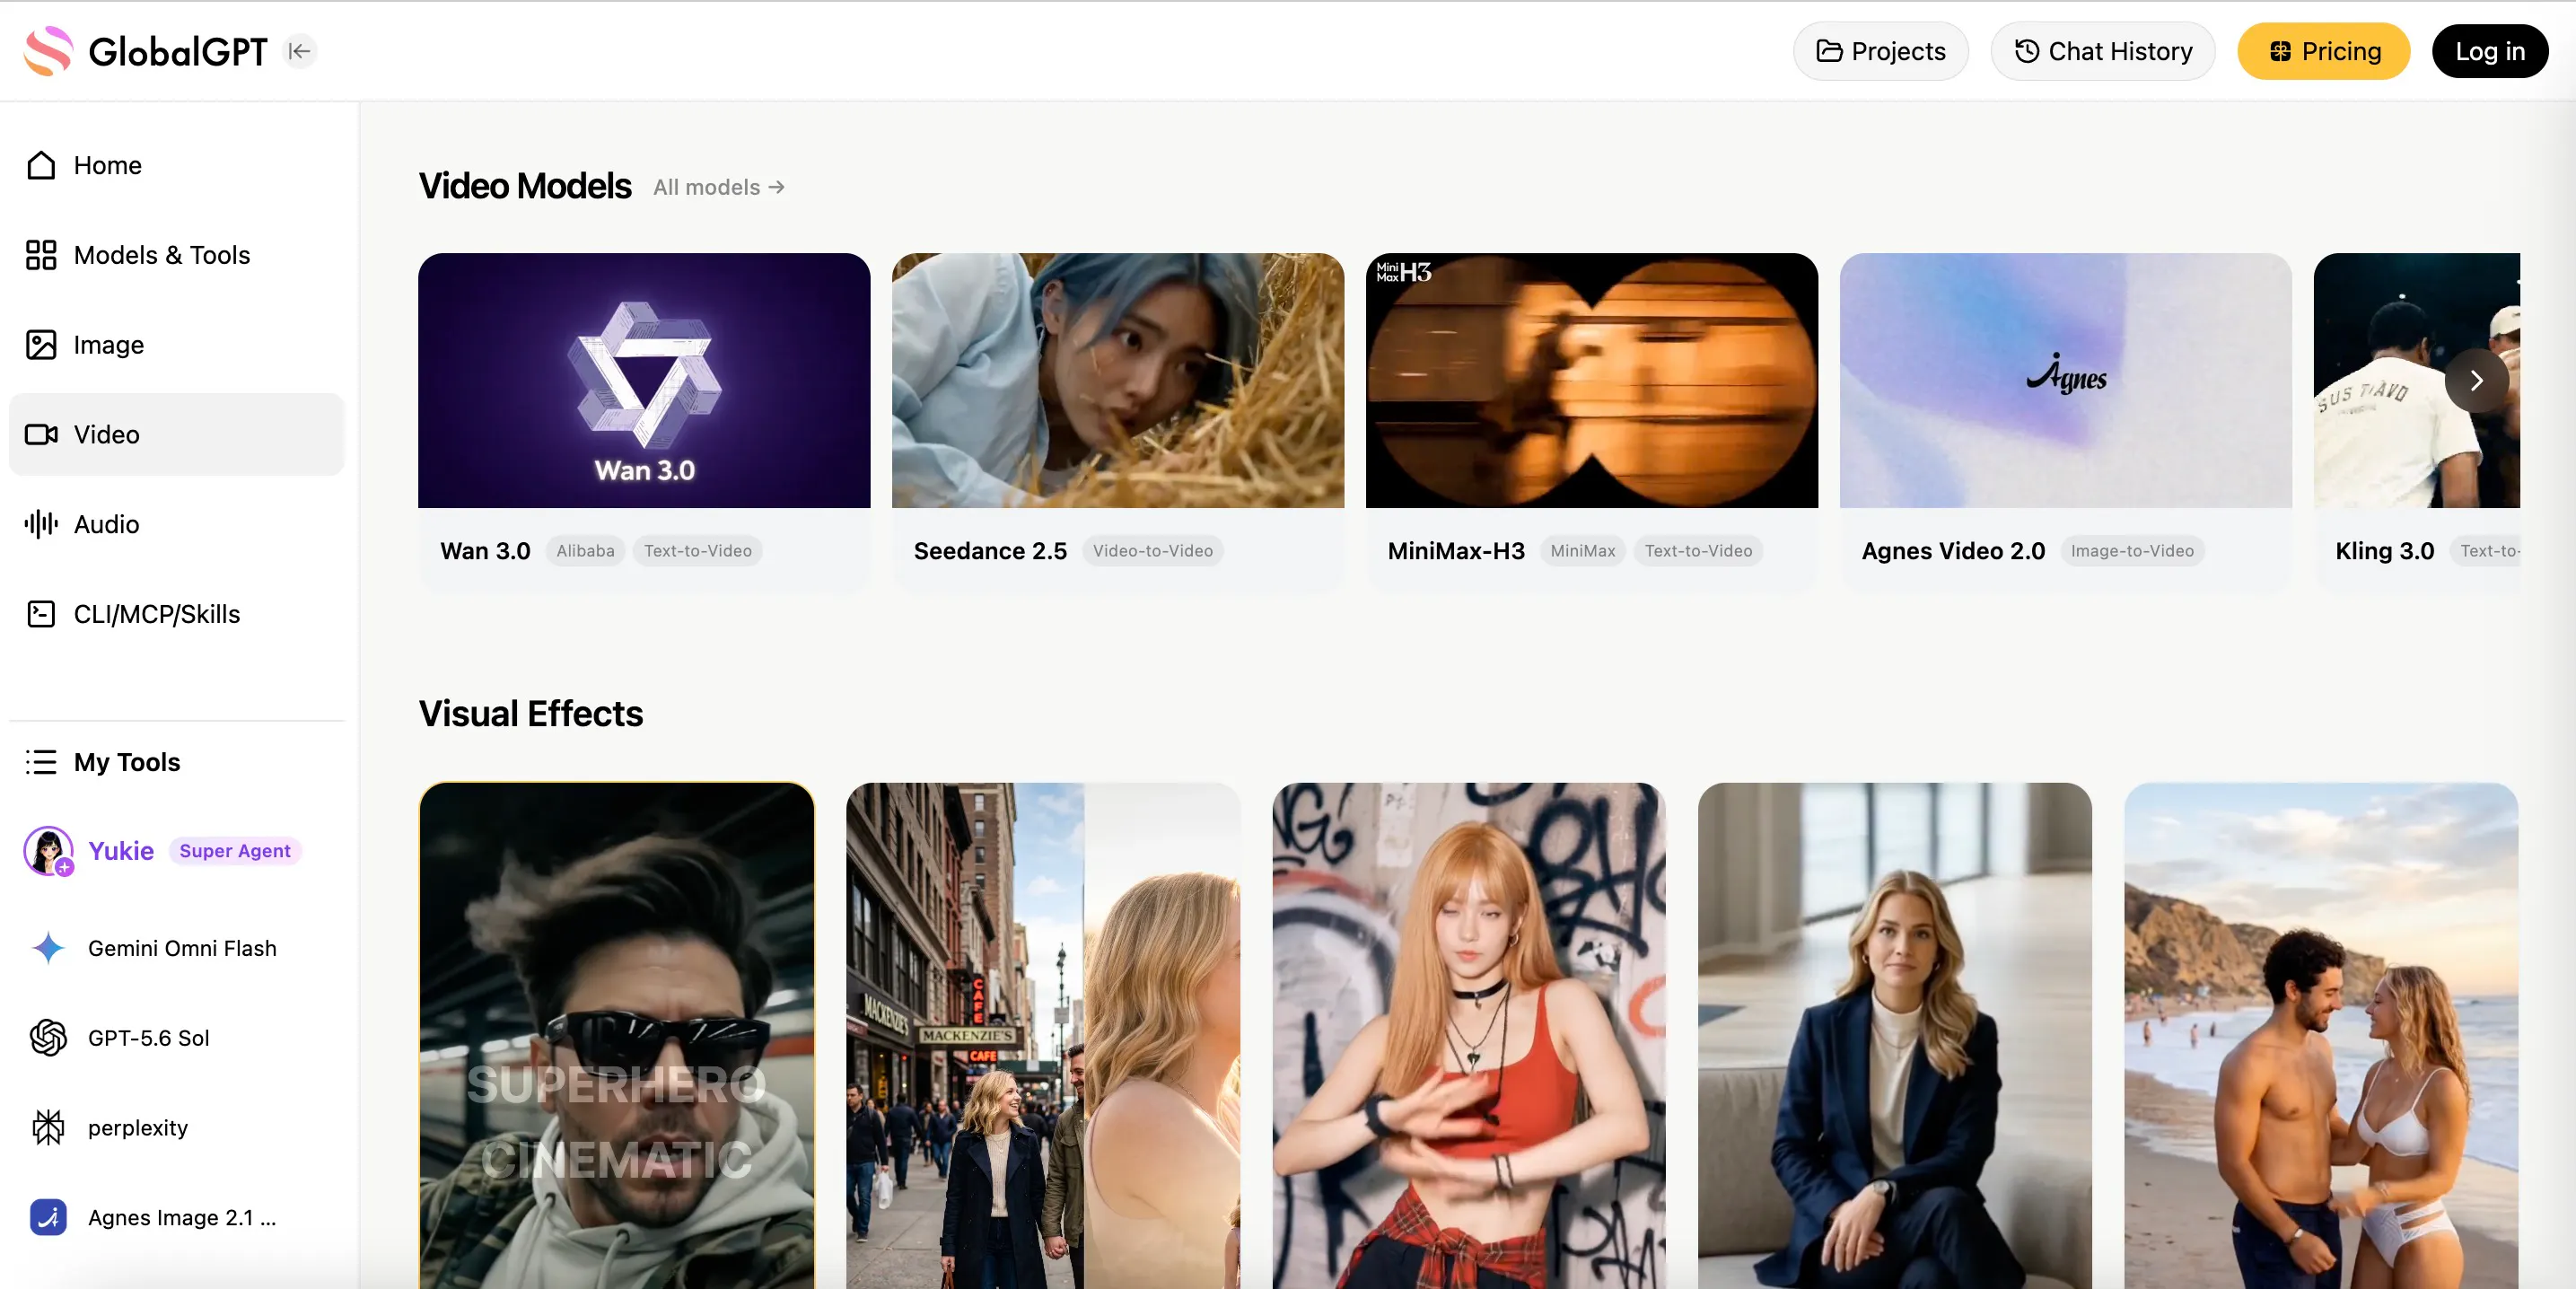The image size is (2576, 1289).
Task: Open the Agnes Video 2.0 thumbnail
Action: coord(2066,380)
